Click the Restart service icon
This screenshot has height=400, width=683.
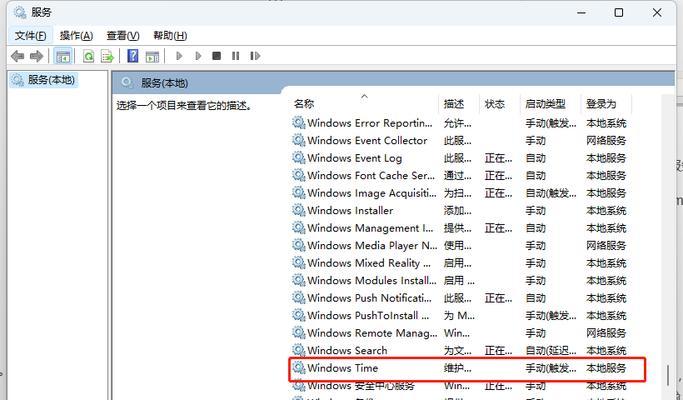[x=255, y=56]
